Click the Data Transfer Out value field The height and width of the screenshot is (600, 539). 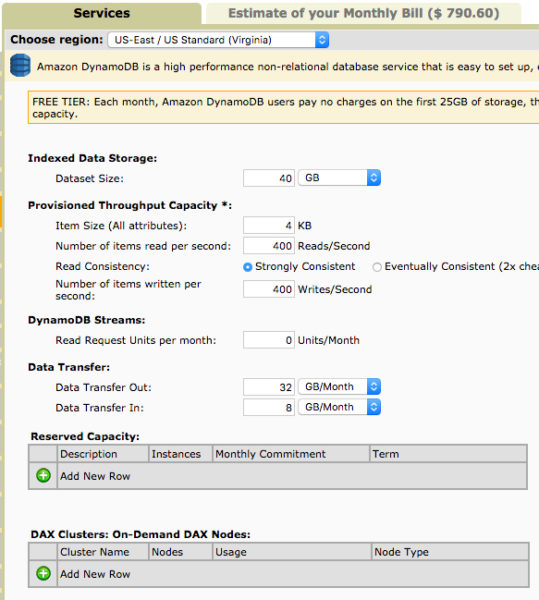point(269,387)
